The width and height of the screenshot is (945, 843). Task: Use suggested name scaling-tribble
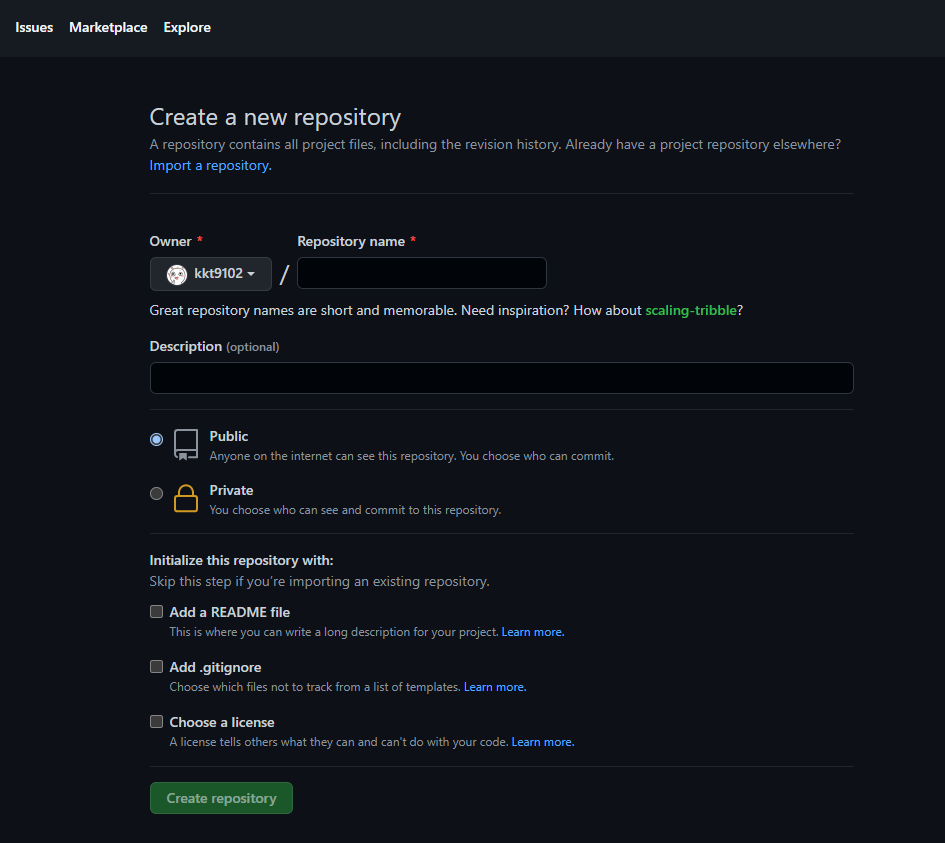click(691, 310)
